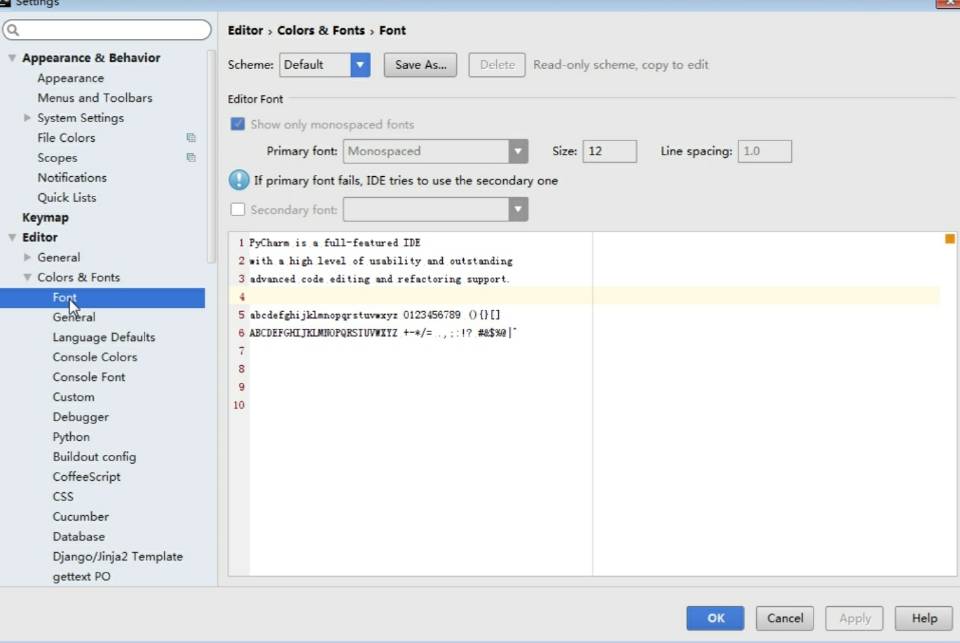Image resolution: width=960 pixels, height=643 pixels.
Task: Select CoffeeScript item
Action: tap(86, 477)
